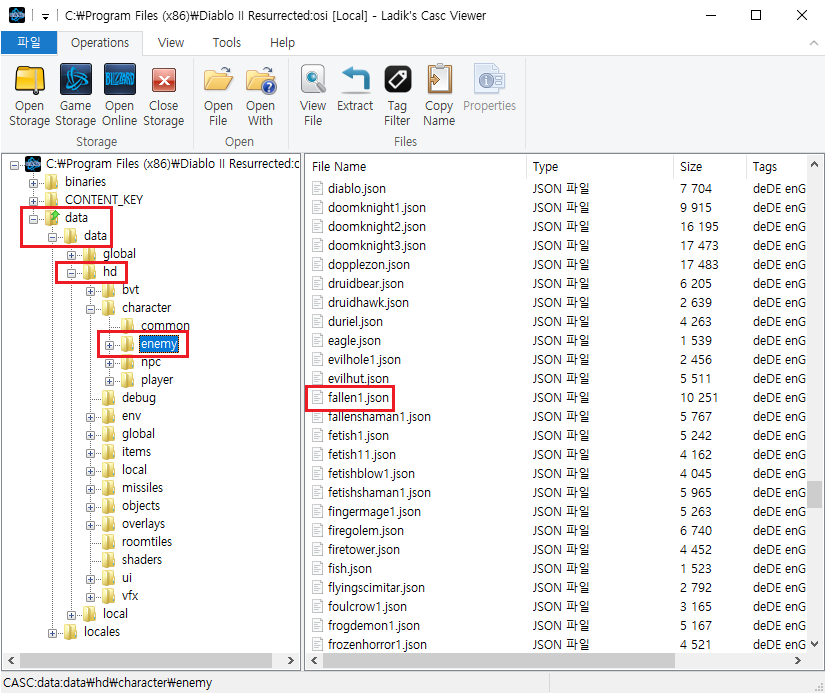825x694 pixels.
Task: Switch to the View tab
Action: (x=171, y=43)
